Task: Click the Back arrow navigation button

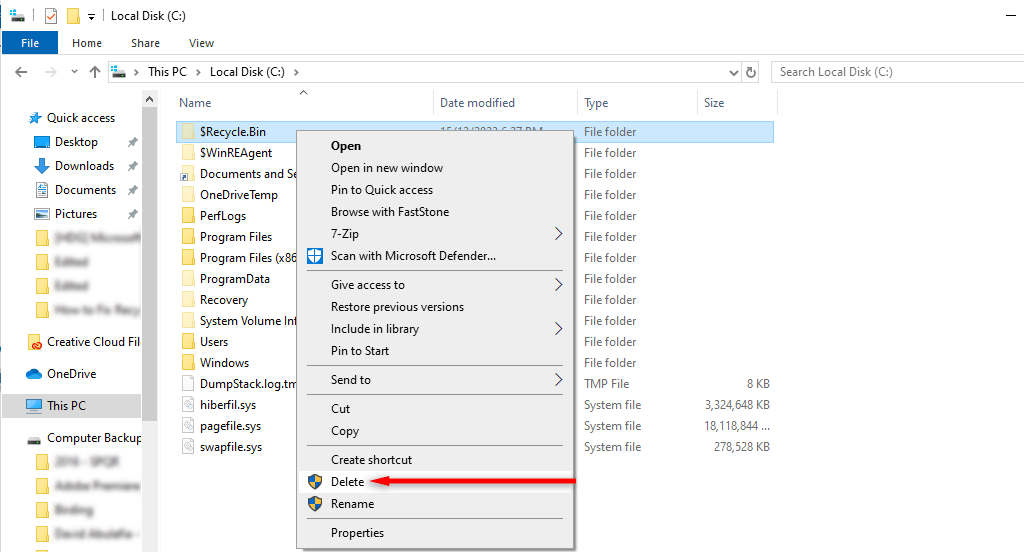Action: click(x=22, y=72)
